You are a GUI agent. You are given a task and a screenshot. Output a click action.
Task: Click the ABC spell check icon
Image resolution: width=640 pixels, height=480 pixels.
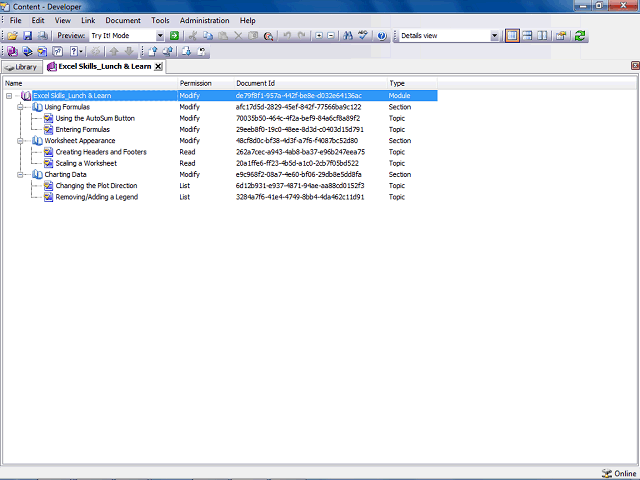click(x=362, y=36)
